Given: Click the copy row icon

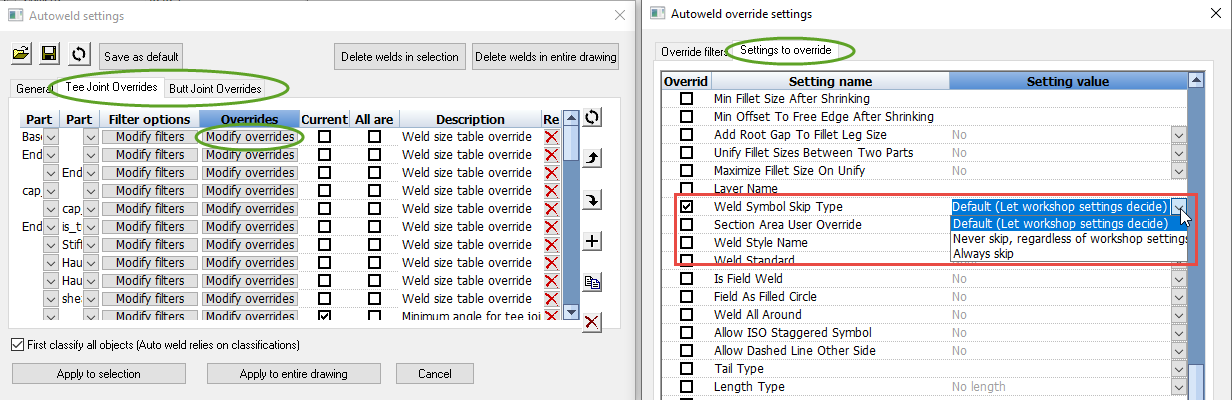Looking at the screenshot, I should tap(592, 282).
